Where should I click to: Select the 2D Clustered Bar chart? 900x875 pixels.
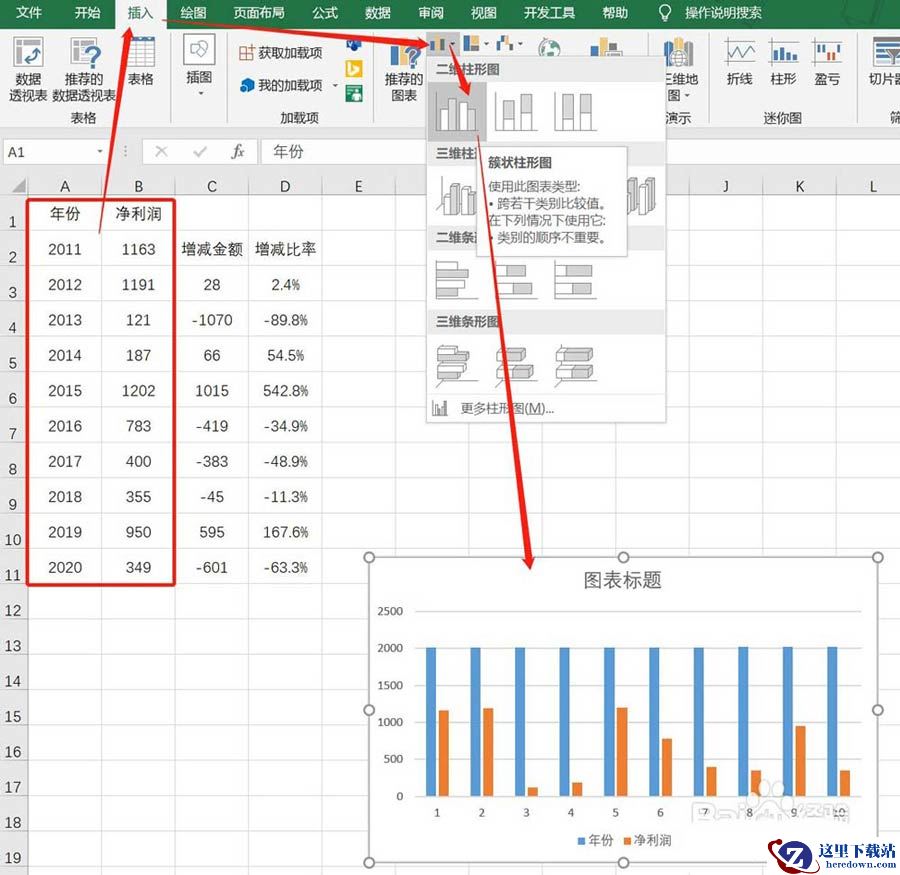click(457, 280)
